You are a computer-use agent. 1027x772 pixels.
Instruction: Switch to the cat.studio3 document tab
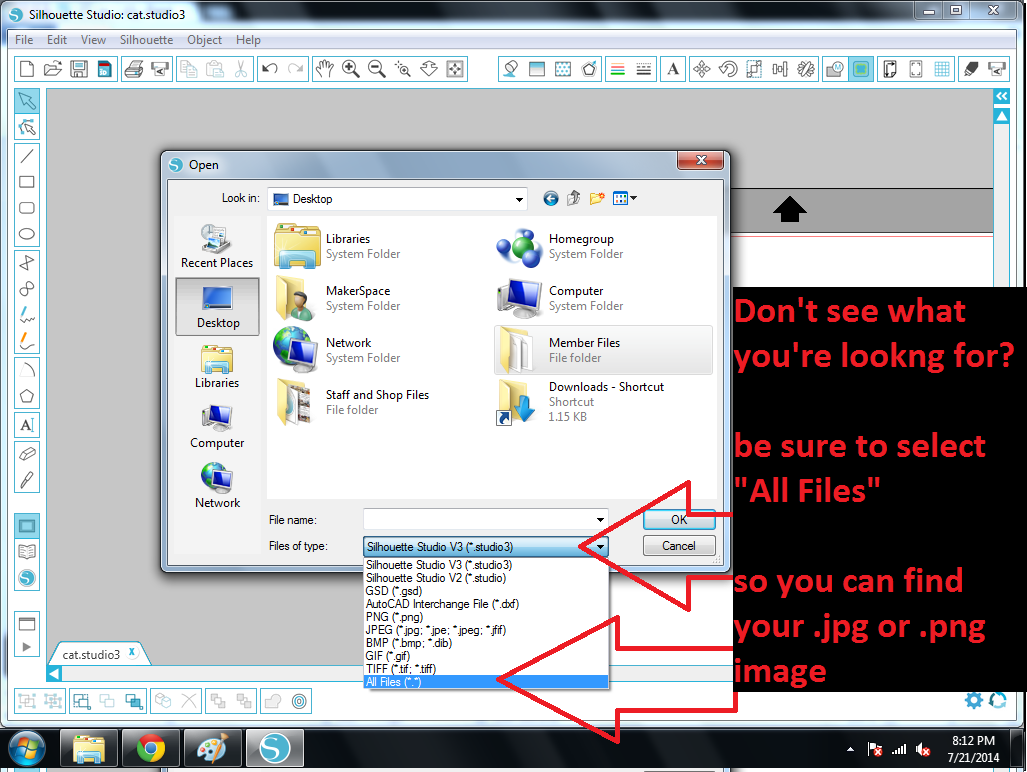pos(92,654)
